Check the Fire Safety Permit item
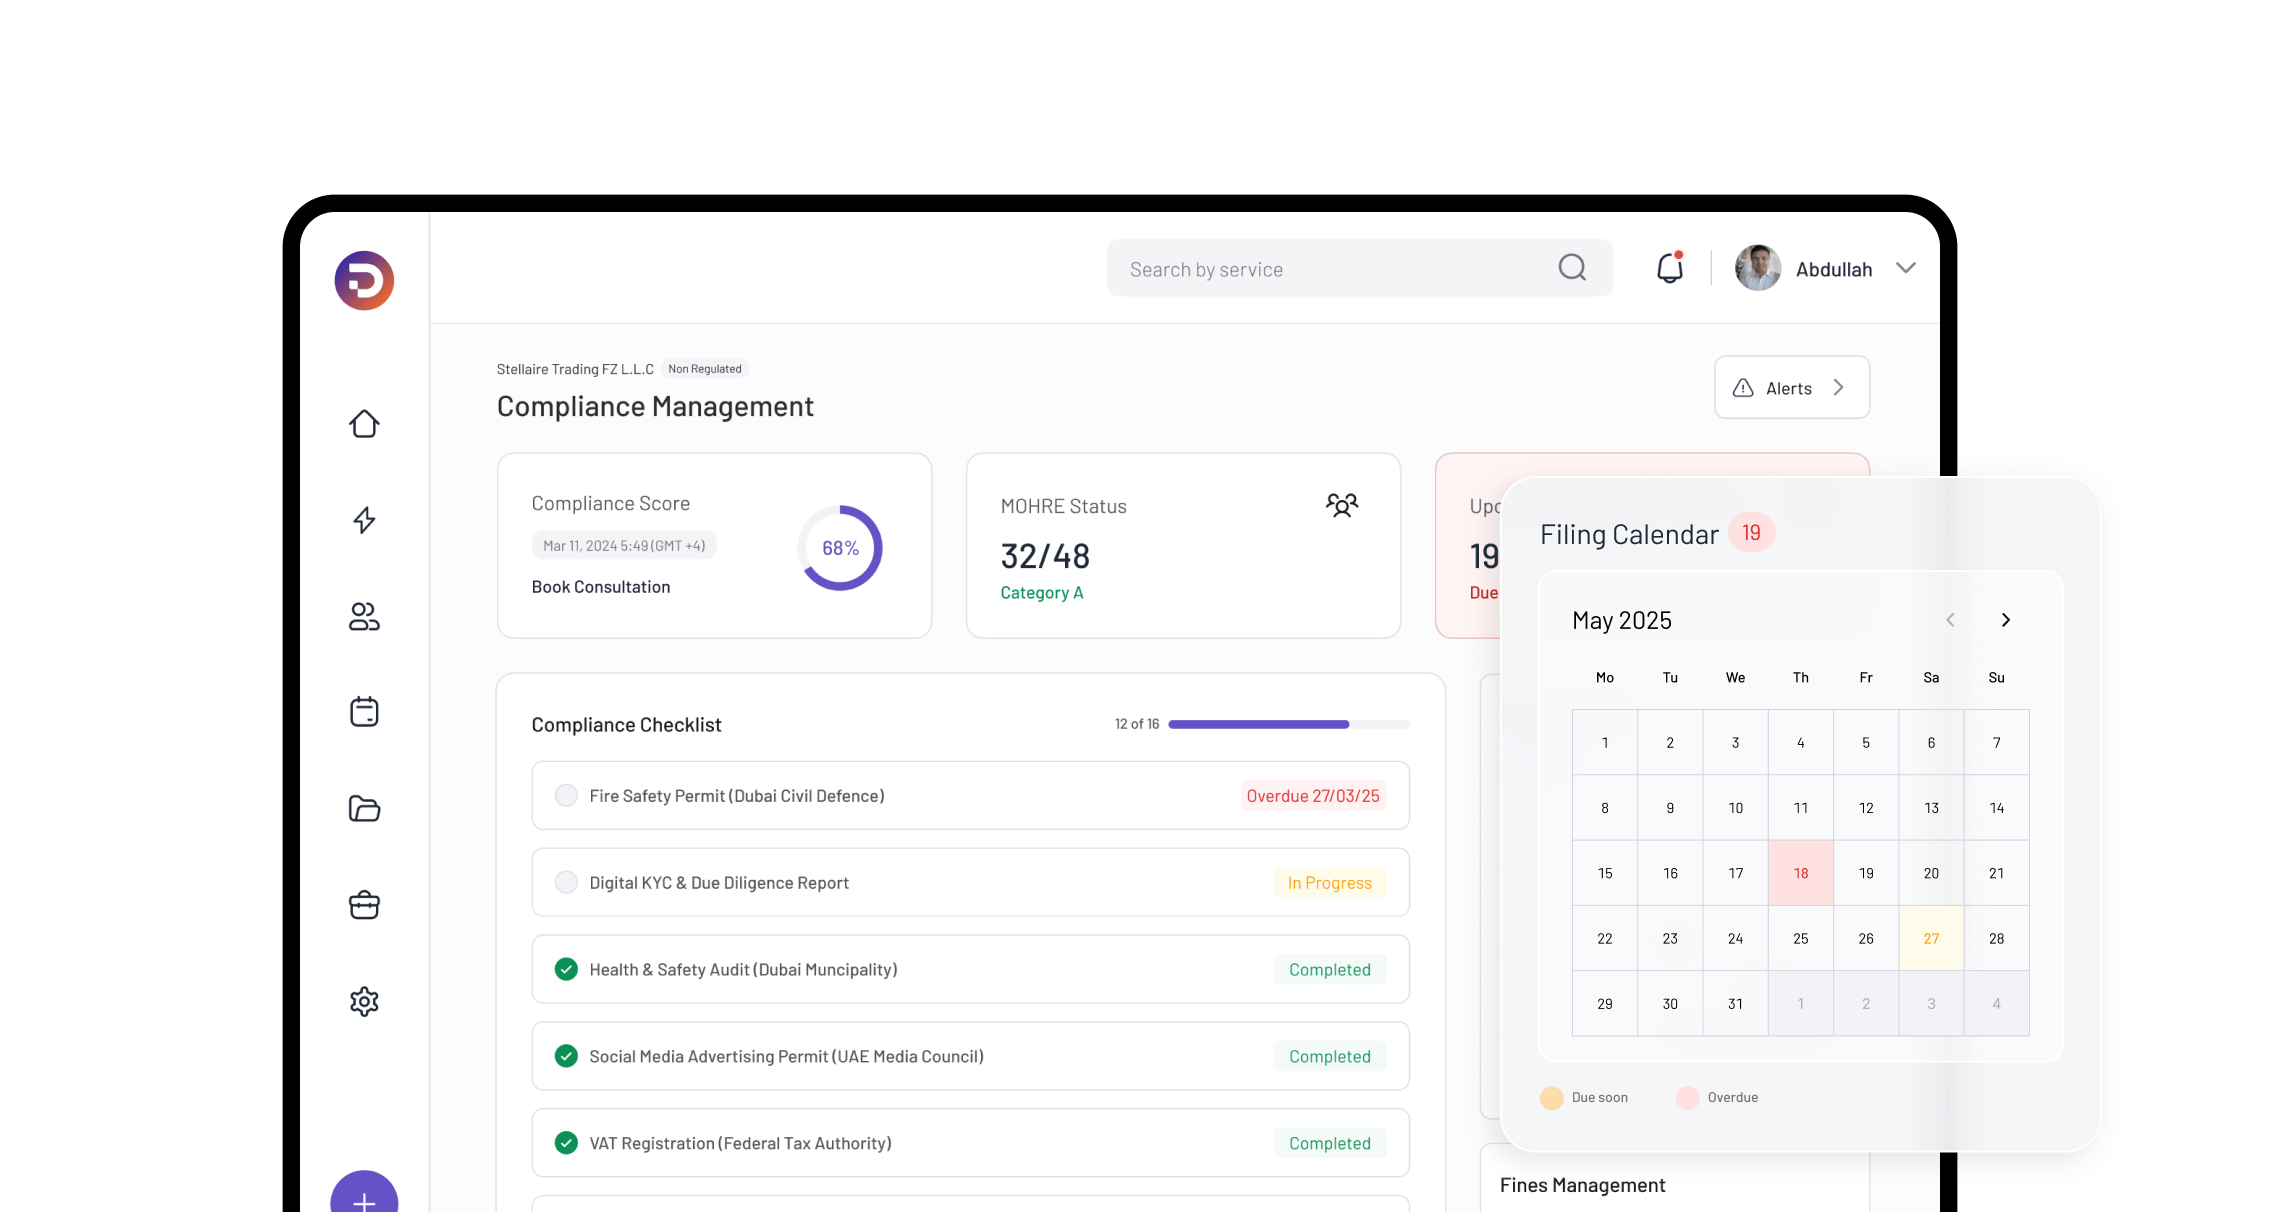Screen dimensions: 2296x1212 566,795
